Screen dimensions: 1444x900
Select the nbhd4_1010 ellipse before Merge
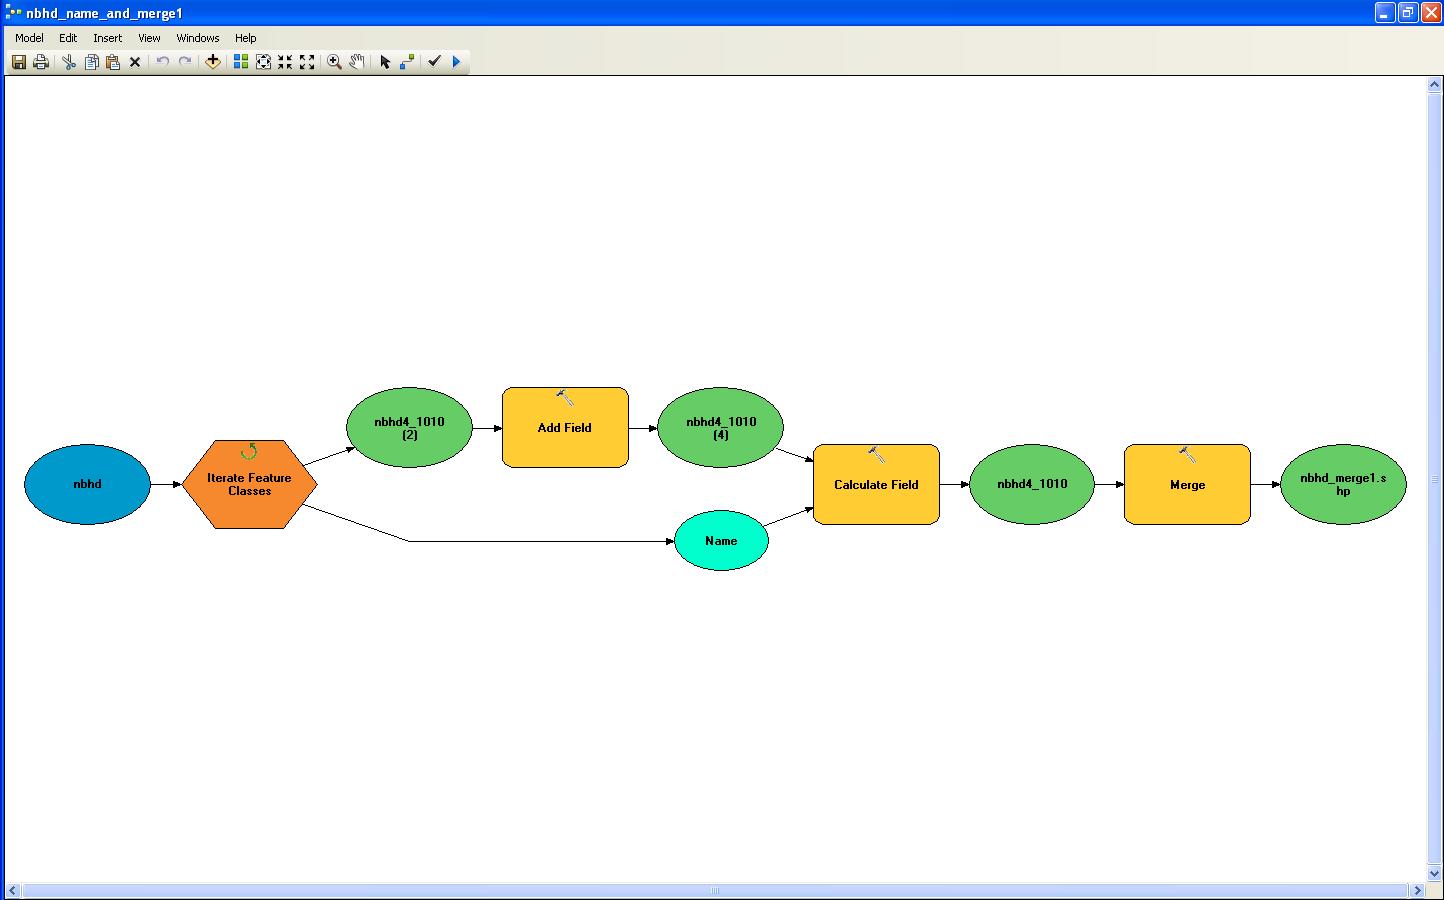point(1032,484)
